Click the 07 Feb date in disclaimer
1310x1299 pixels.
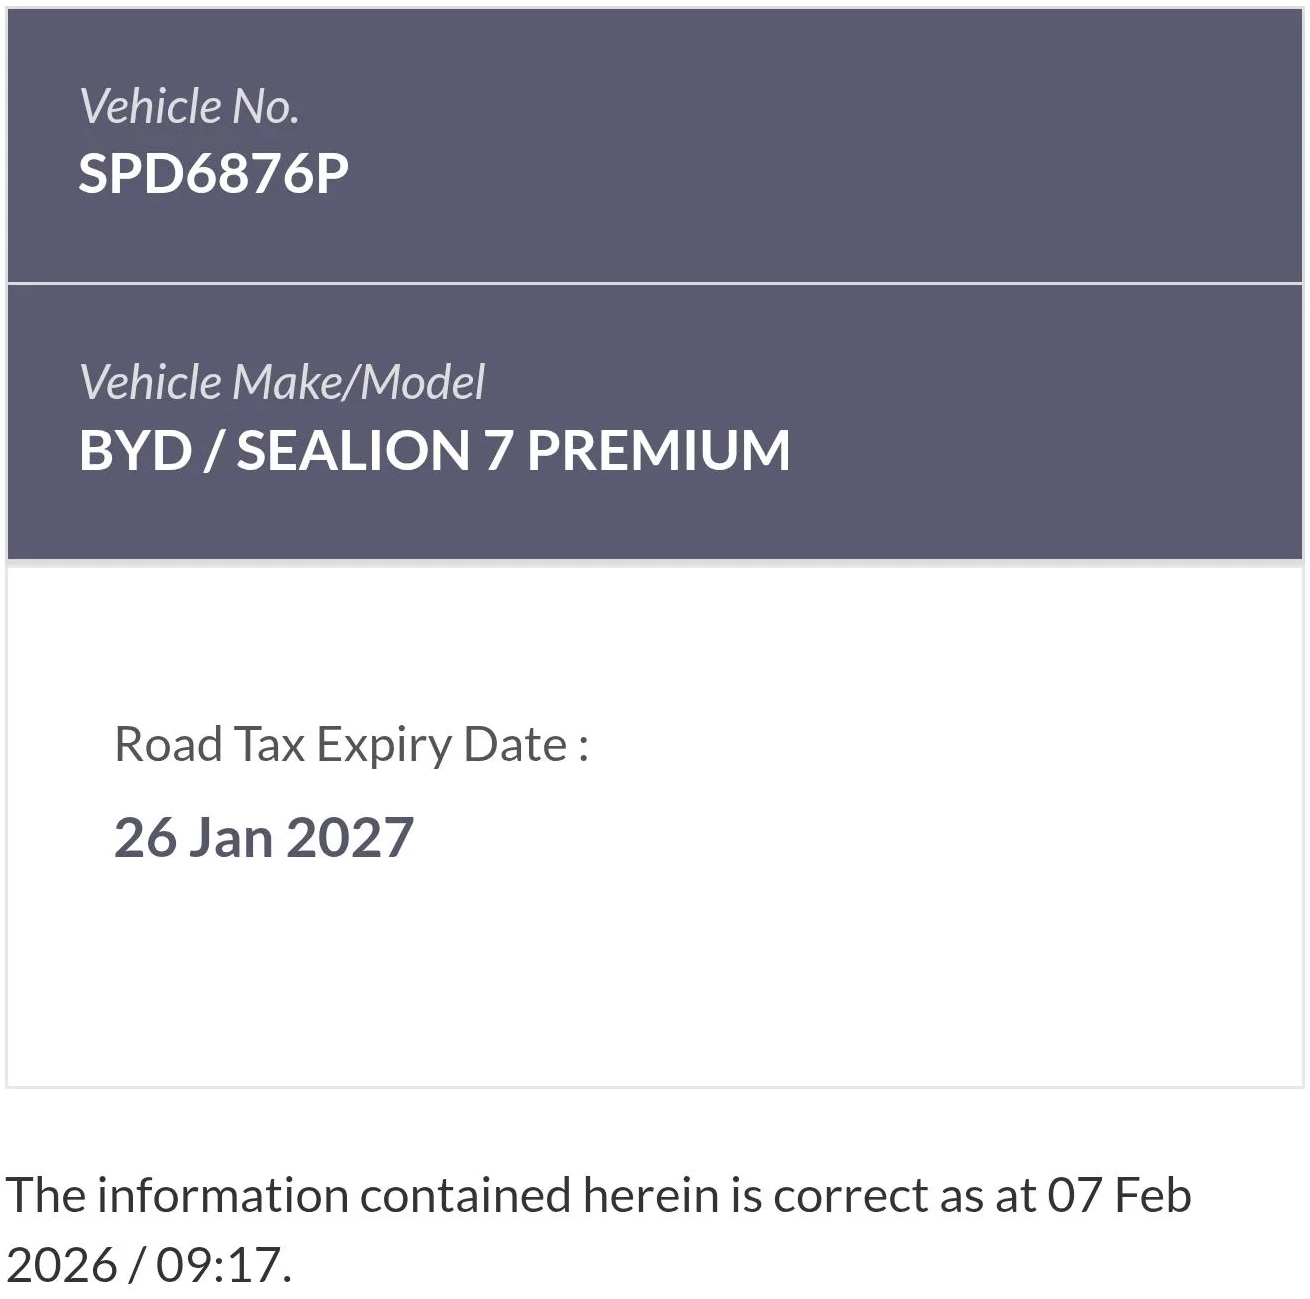1119,1196
